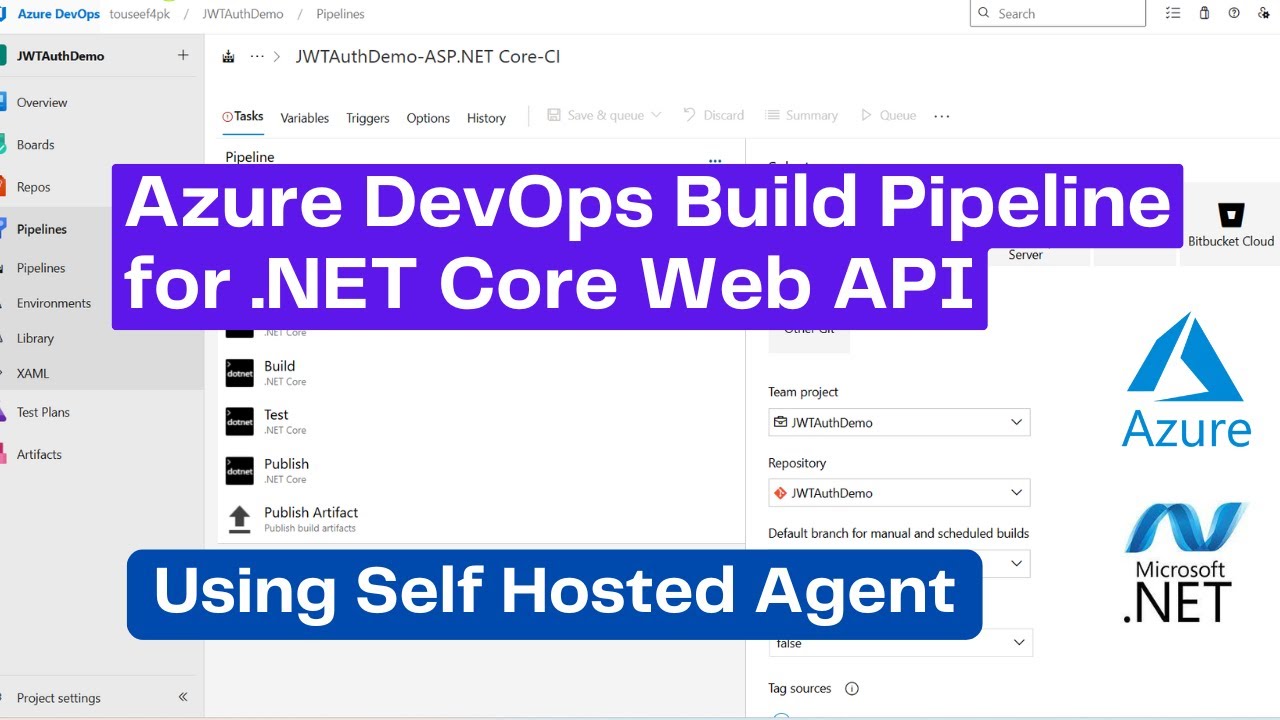
Task: Click the Publish Artifact upload icon
Action: point(240,519)
